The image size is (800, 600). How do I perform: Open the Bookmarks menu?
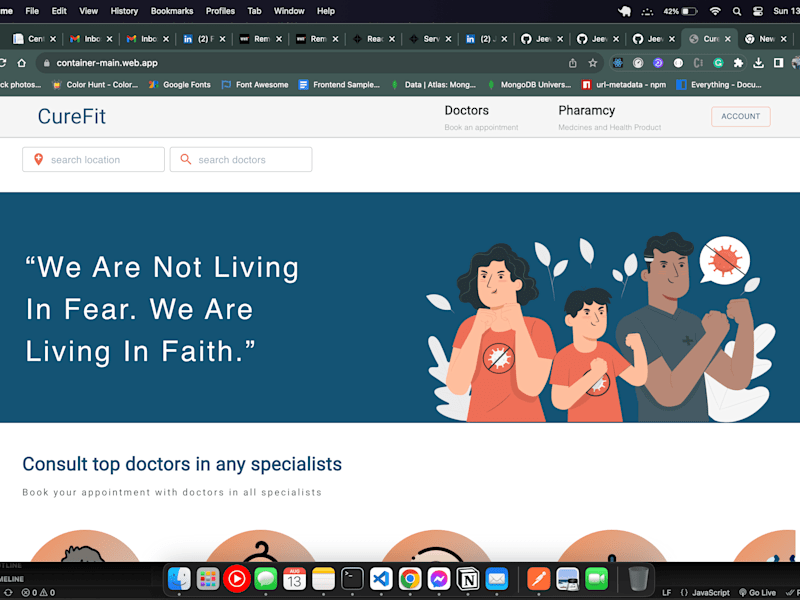coord(172,11)
